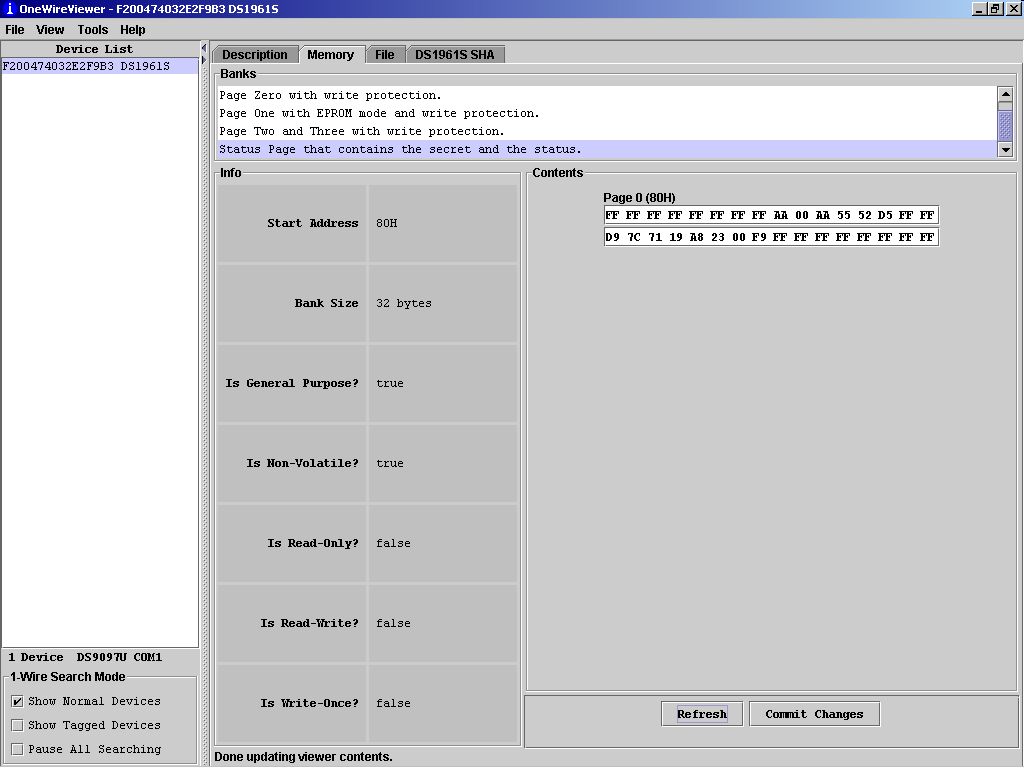Enable Show Tagged Devices checkbox
Screen dimensions: 1024x768
point(18,726)
